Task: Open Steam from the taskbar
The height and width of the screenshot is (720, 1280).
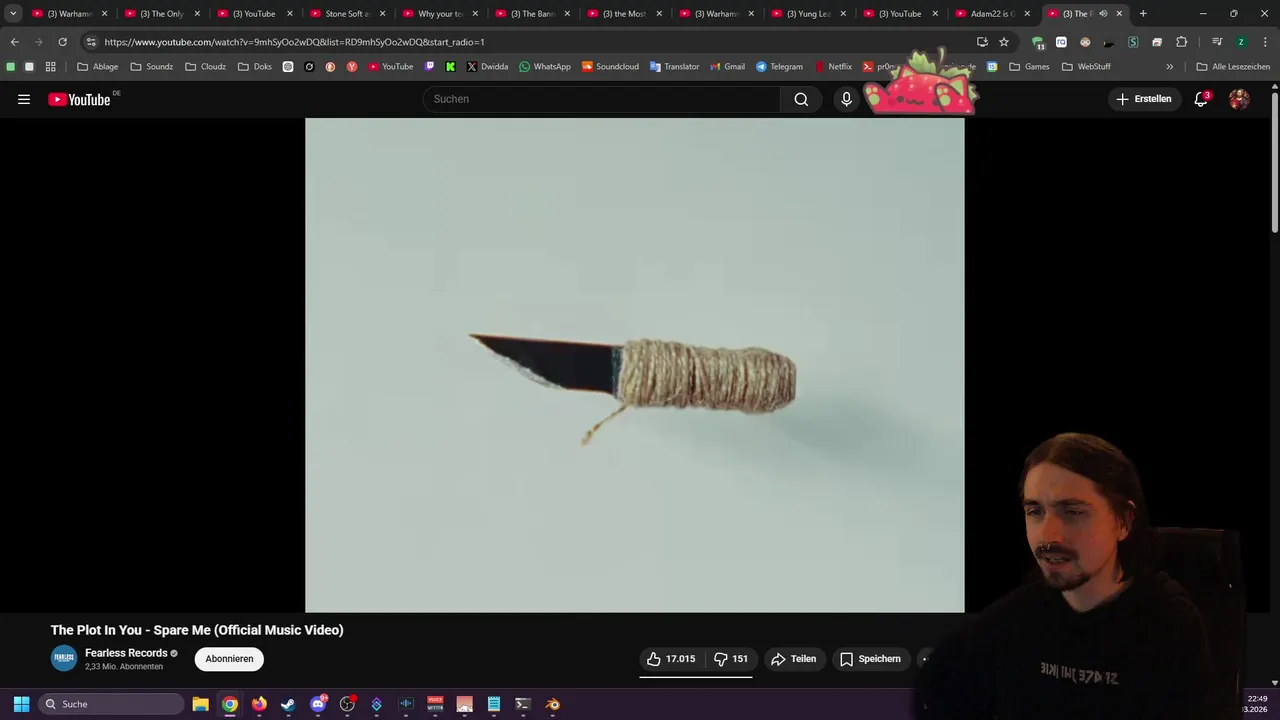Action: 288,704
